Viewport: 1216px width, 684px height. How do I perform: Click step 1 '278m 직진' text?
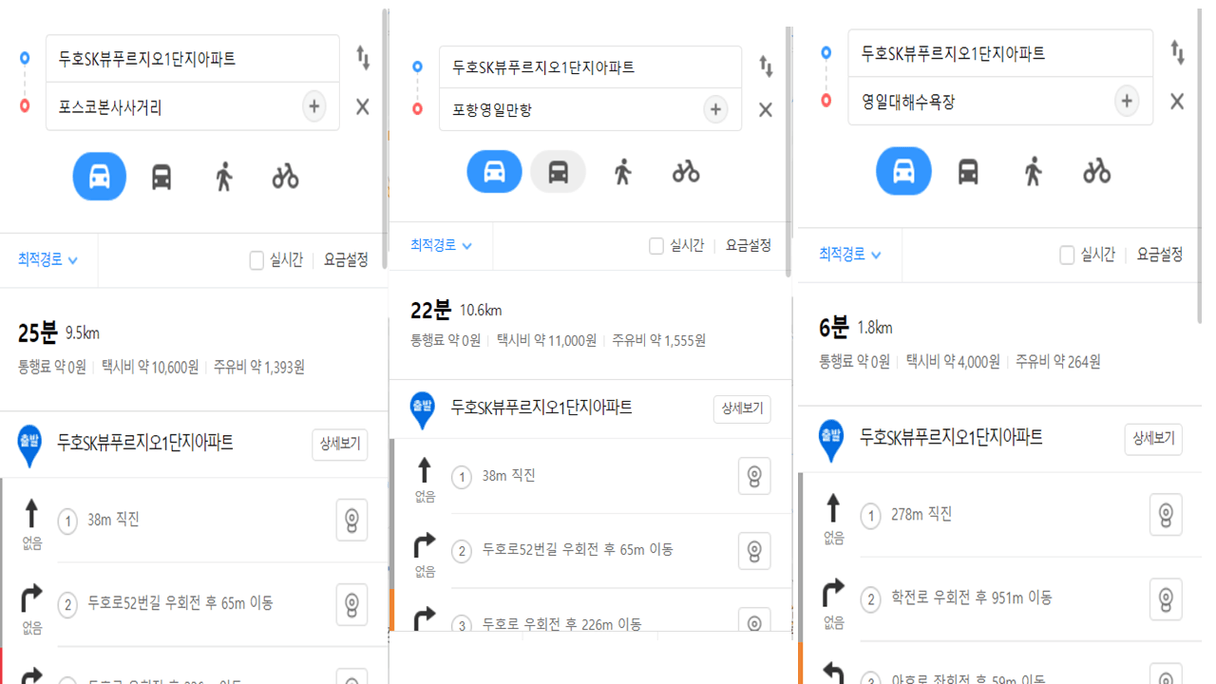[921, 514]
